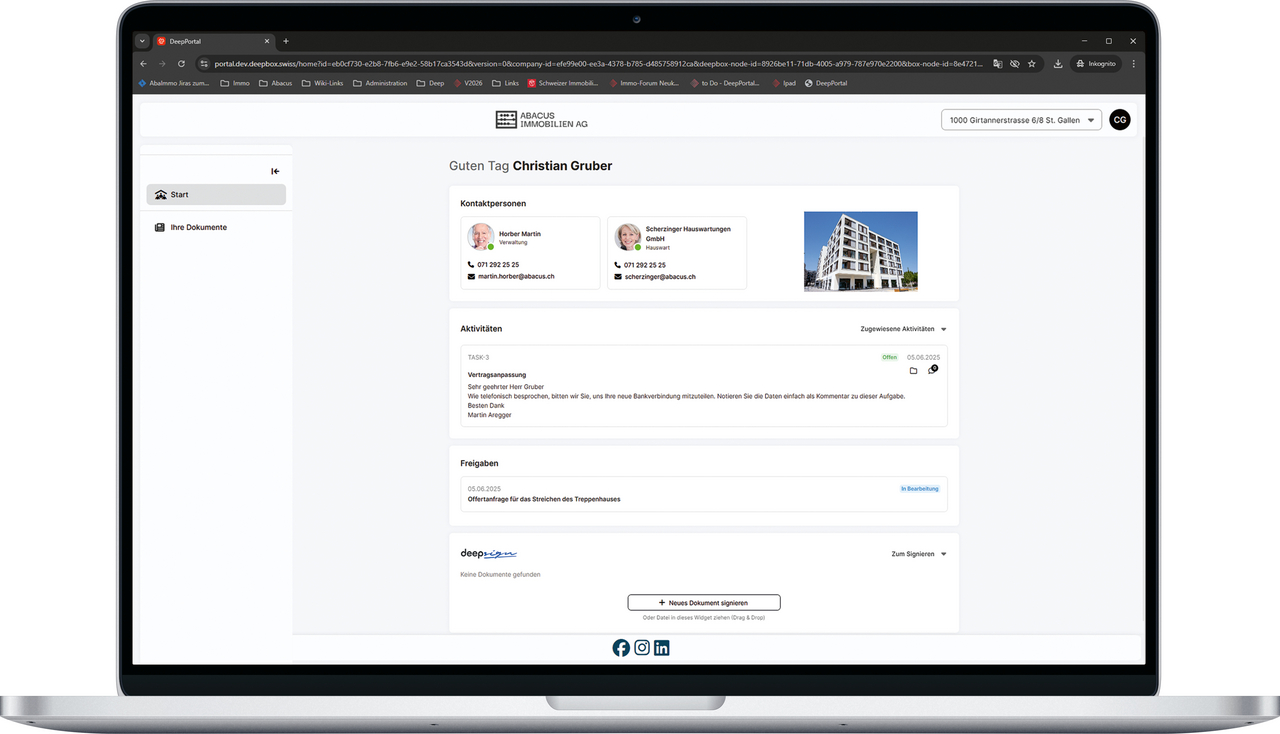Click the folder icon in TASK-3
The image size is (1280, 734).
point(913,371)
